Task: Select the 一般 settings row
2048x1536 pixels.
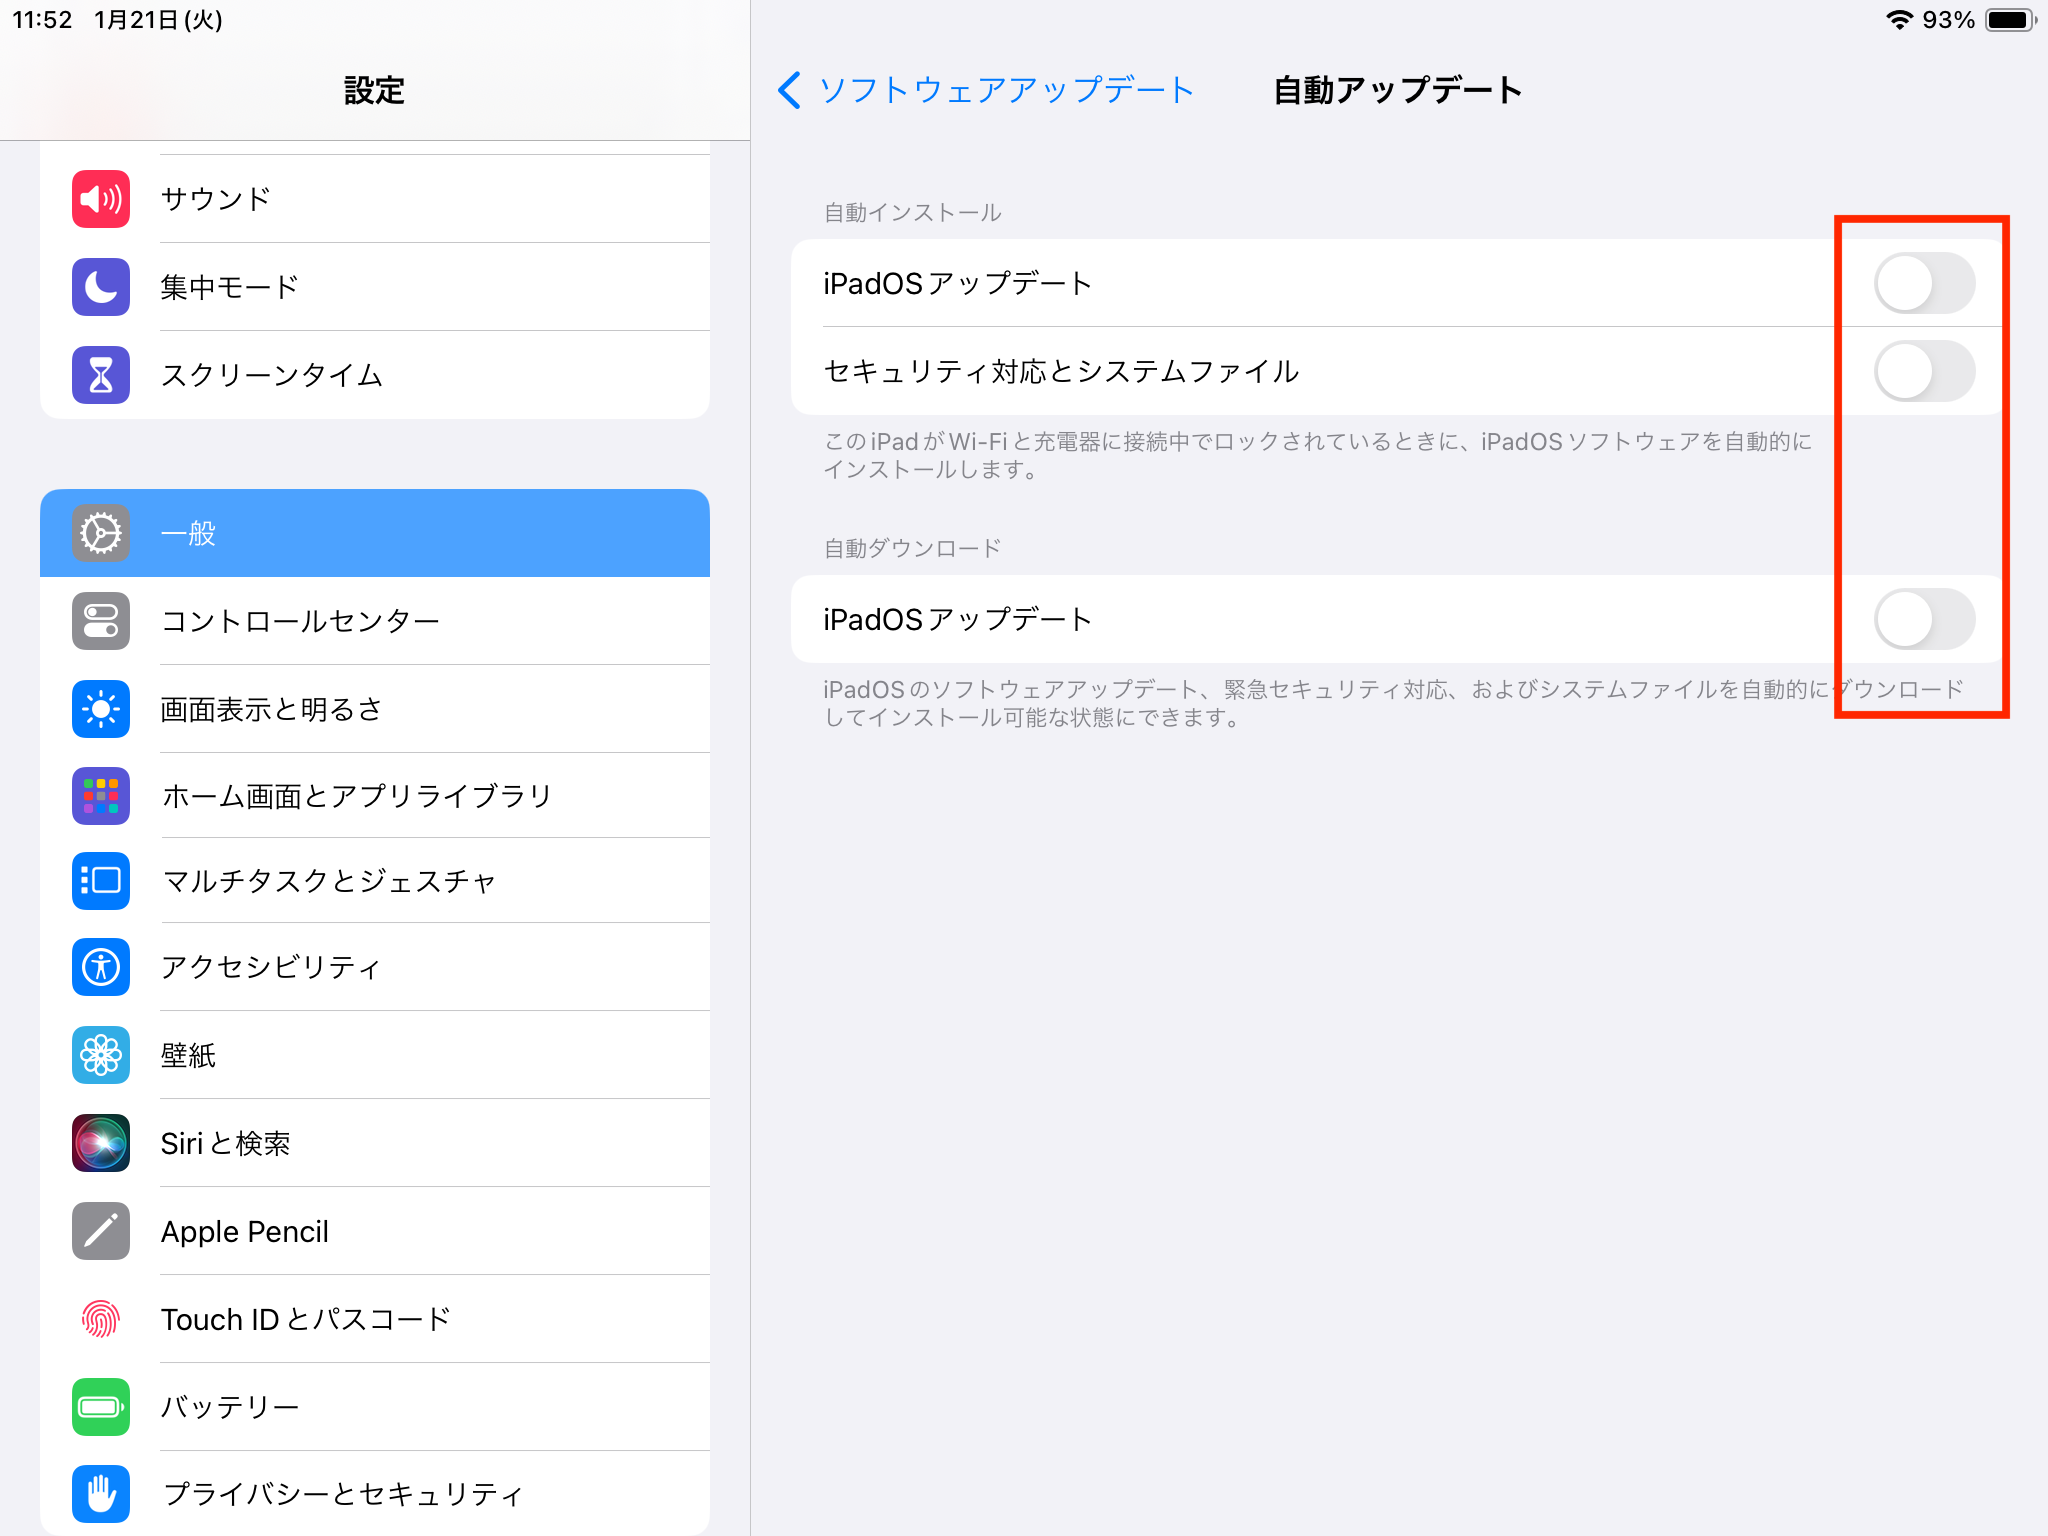Action: tap(375, 533)
